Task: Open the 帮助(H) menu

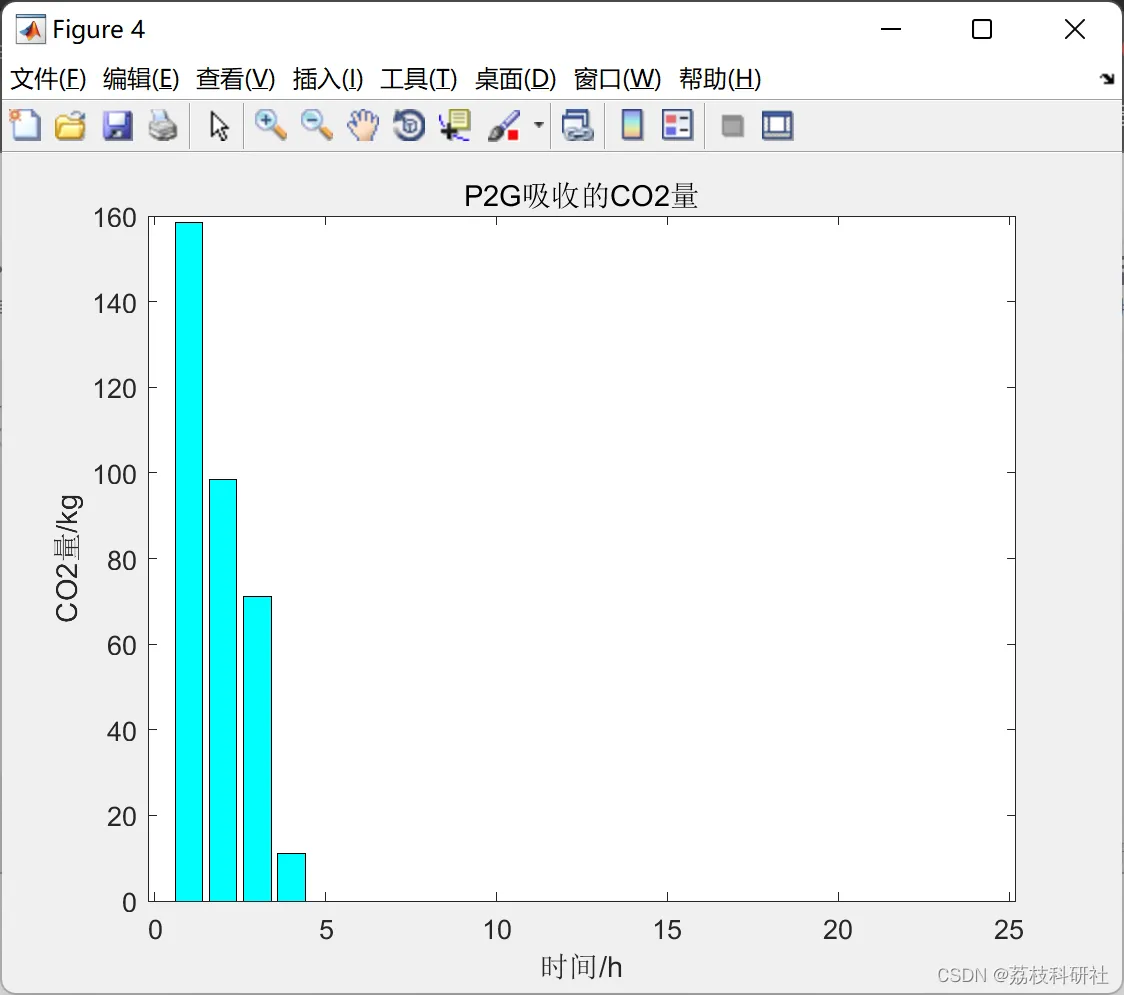Action: point(720,79)
